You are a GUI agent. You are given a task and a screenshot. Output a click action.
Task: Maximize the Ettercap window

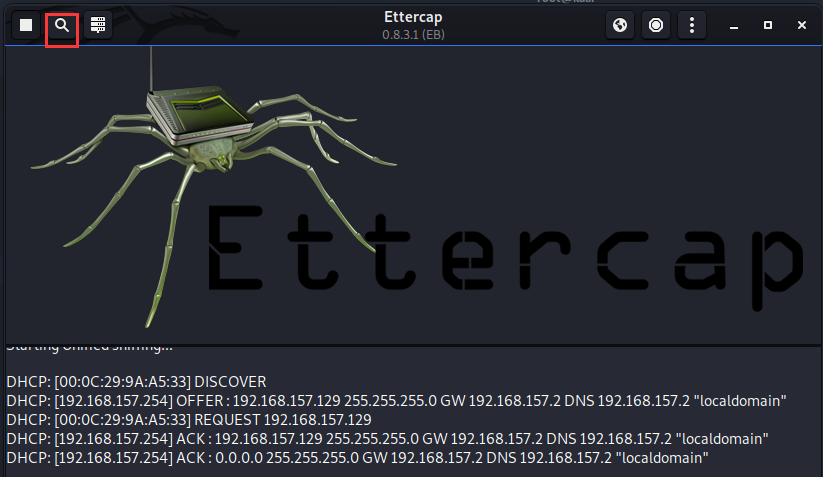(x=768, y=25)
